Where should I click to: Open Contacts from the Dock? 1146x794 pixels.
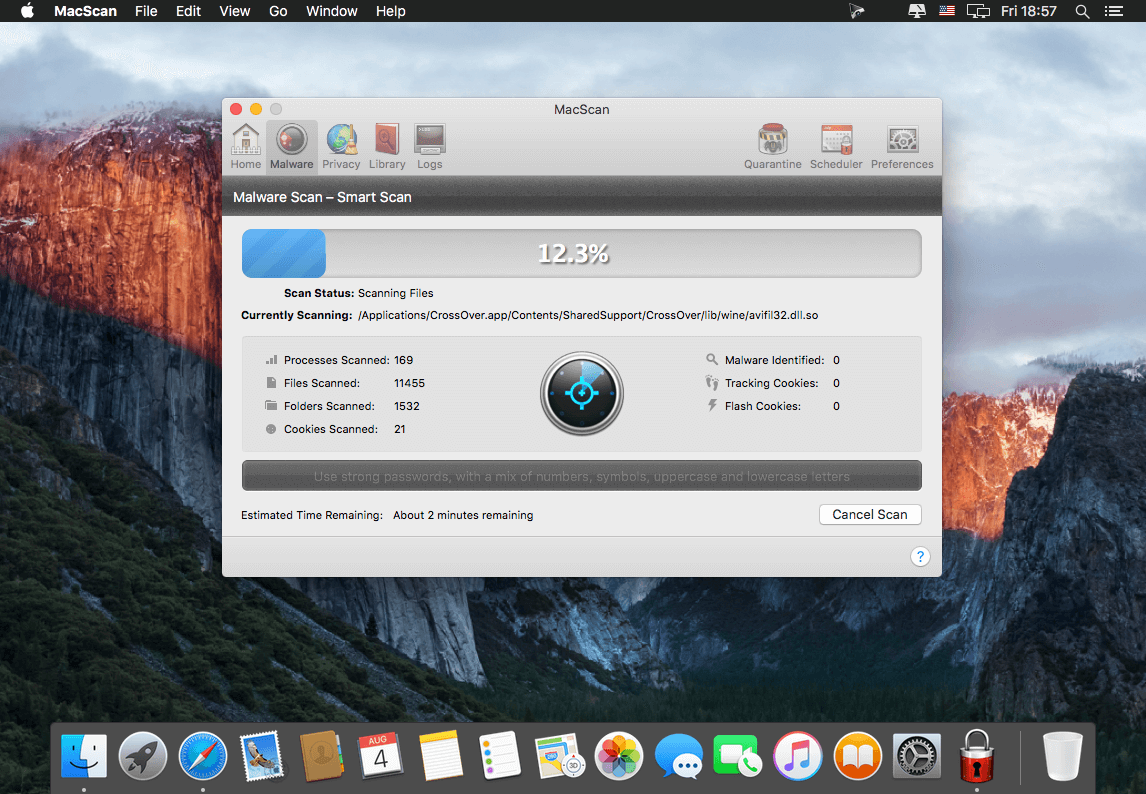tap(322, 756)
